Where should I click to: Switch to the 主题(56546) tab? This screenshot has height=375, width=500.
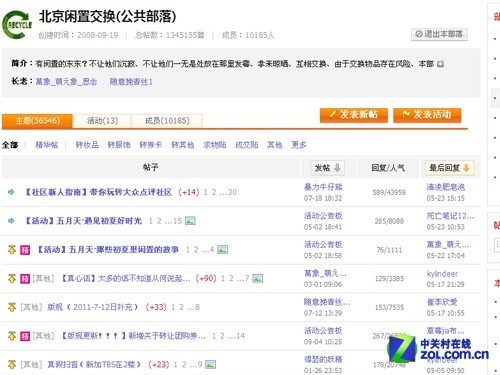click(x=37, y=121)
